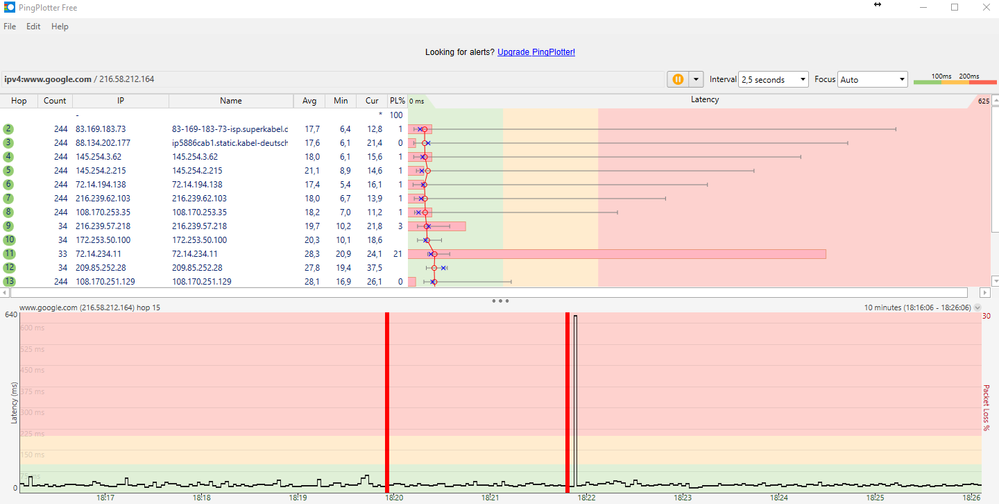This screenshot has width=999, height=504.
Task: Select the hop 3 green circle icon
Action: tap(8, 143)
